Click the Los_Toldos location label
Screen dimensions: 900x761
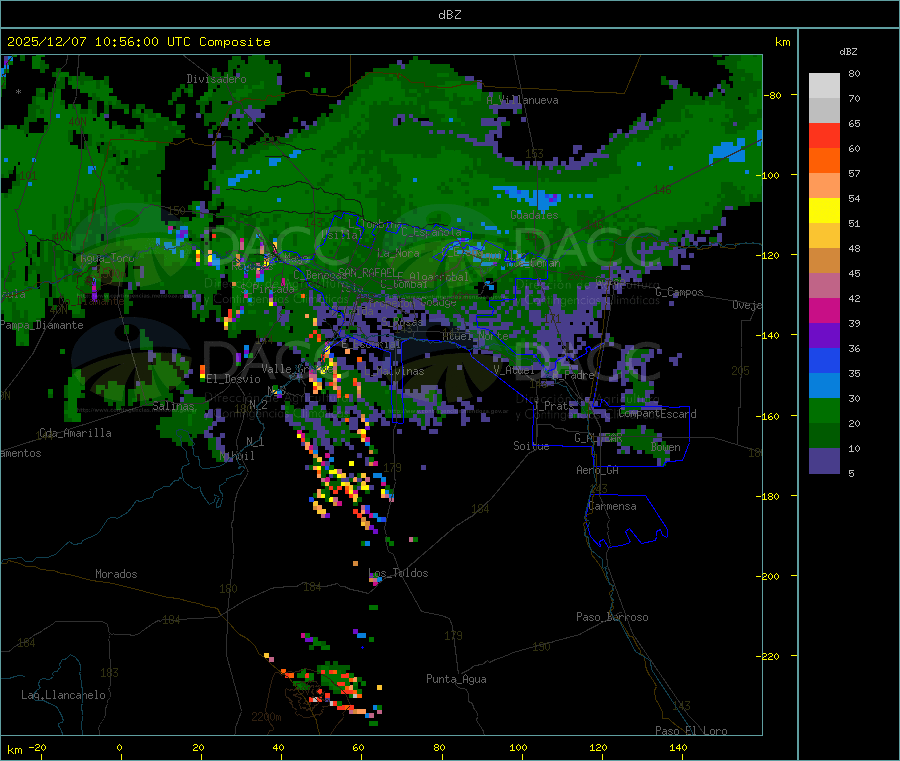point(398,573)
